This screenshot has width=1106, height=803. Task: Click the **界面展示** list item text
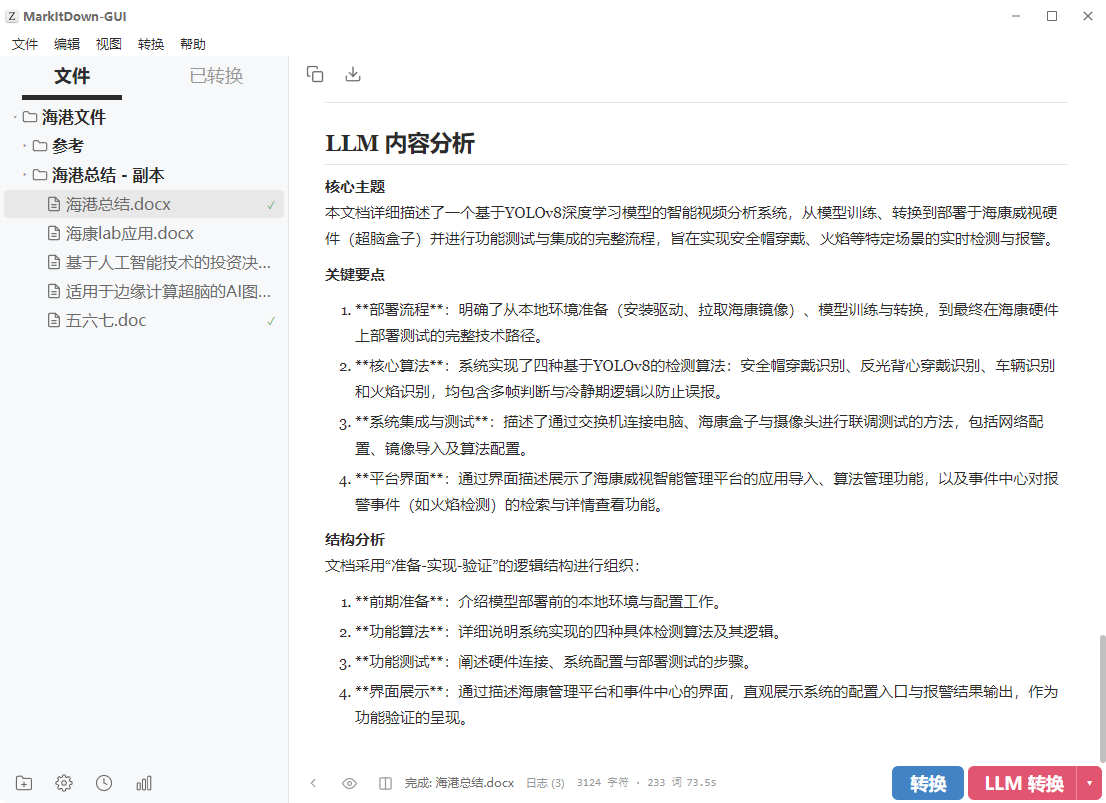click(x=706, y=705)
